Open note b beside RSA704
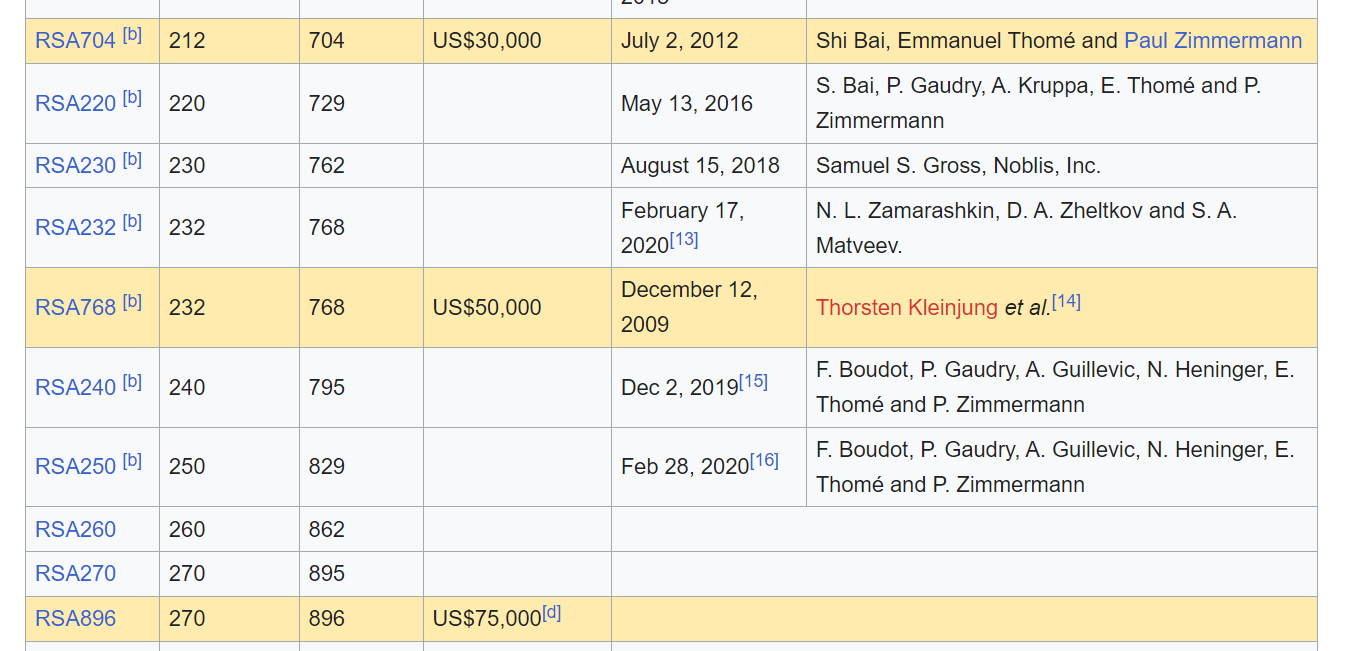This screenshot has width=1359, height=651. pyautogui.click(x=132, y=36)
